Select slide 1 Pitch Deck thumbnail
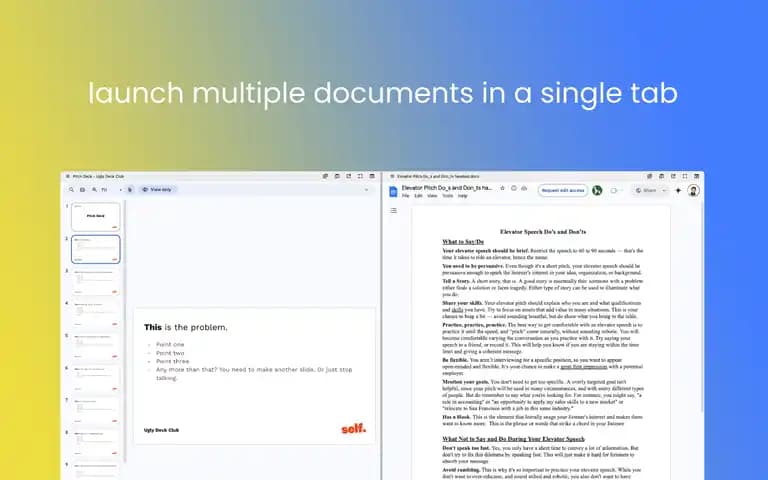The width and height of the screenshot is (768, 480). click(96, 216)
